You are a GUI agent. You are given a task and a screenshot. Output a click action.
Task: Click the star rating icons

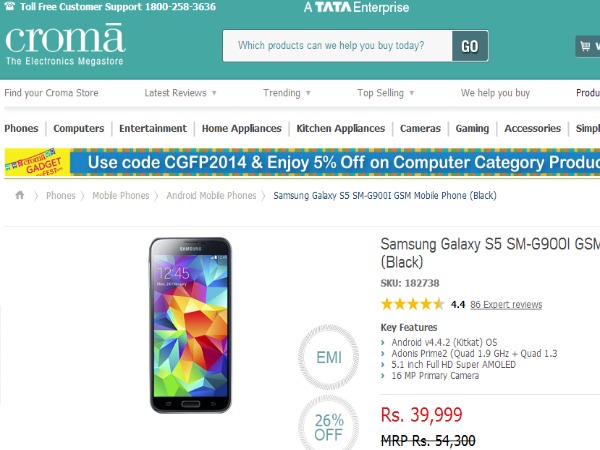point(412,304)
